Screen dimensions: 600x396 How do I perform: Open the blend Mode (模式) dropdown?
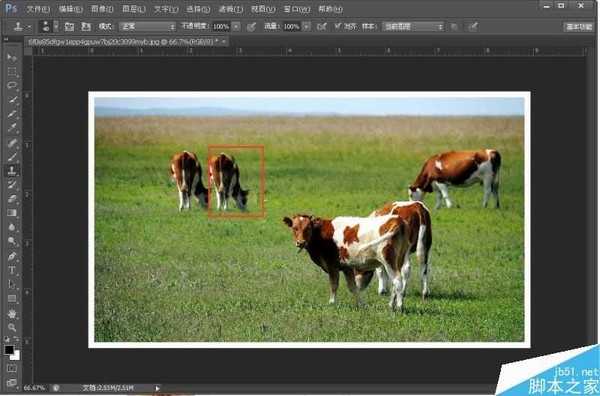(147, 26)
